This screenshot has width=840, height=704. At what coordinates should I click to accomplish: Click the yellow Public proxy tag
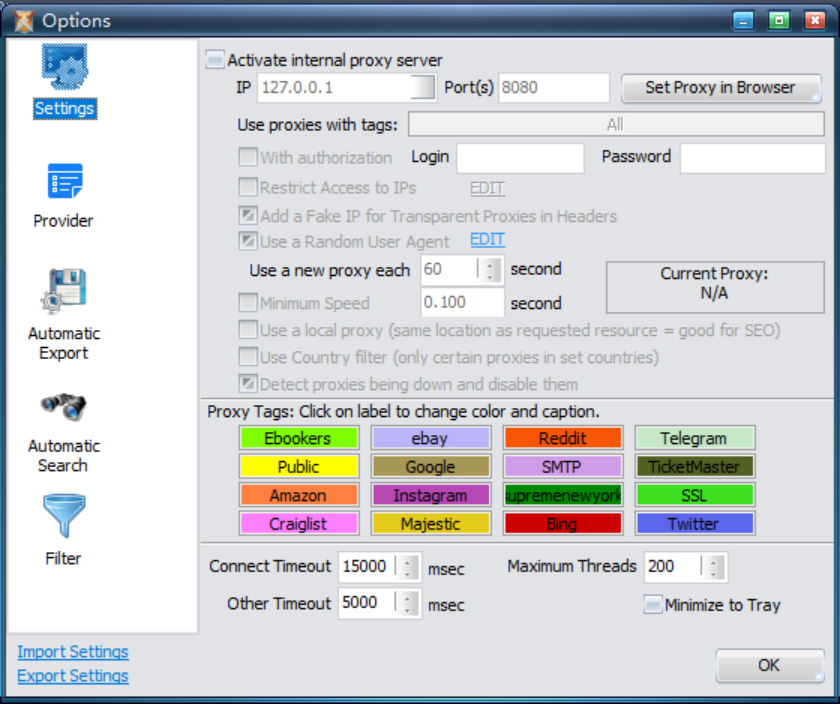(298, 466)
